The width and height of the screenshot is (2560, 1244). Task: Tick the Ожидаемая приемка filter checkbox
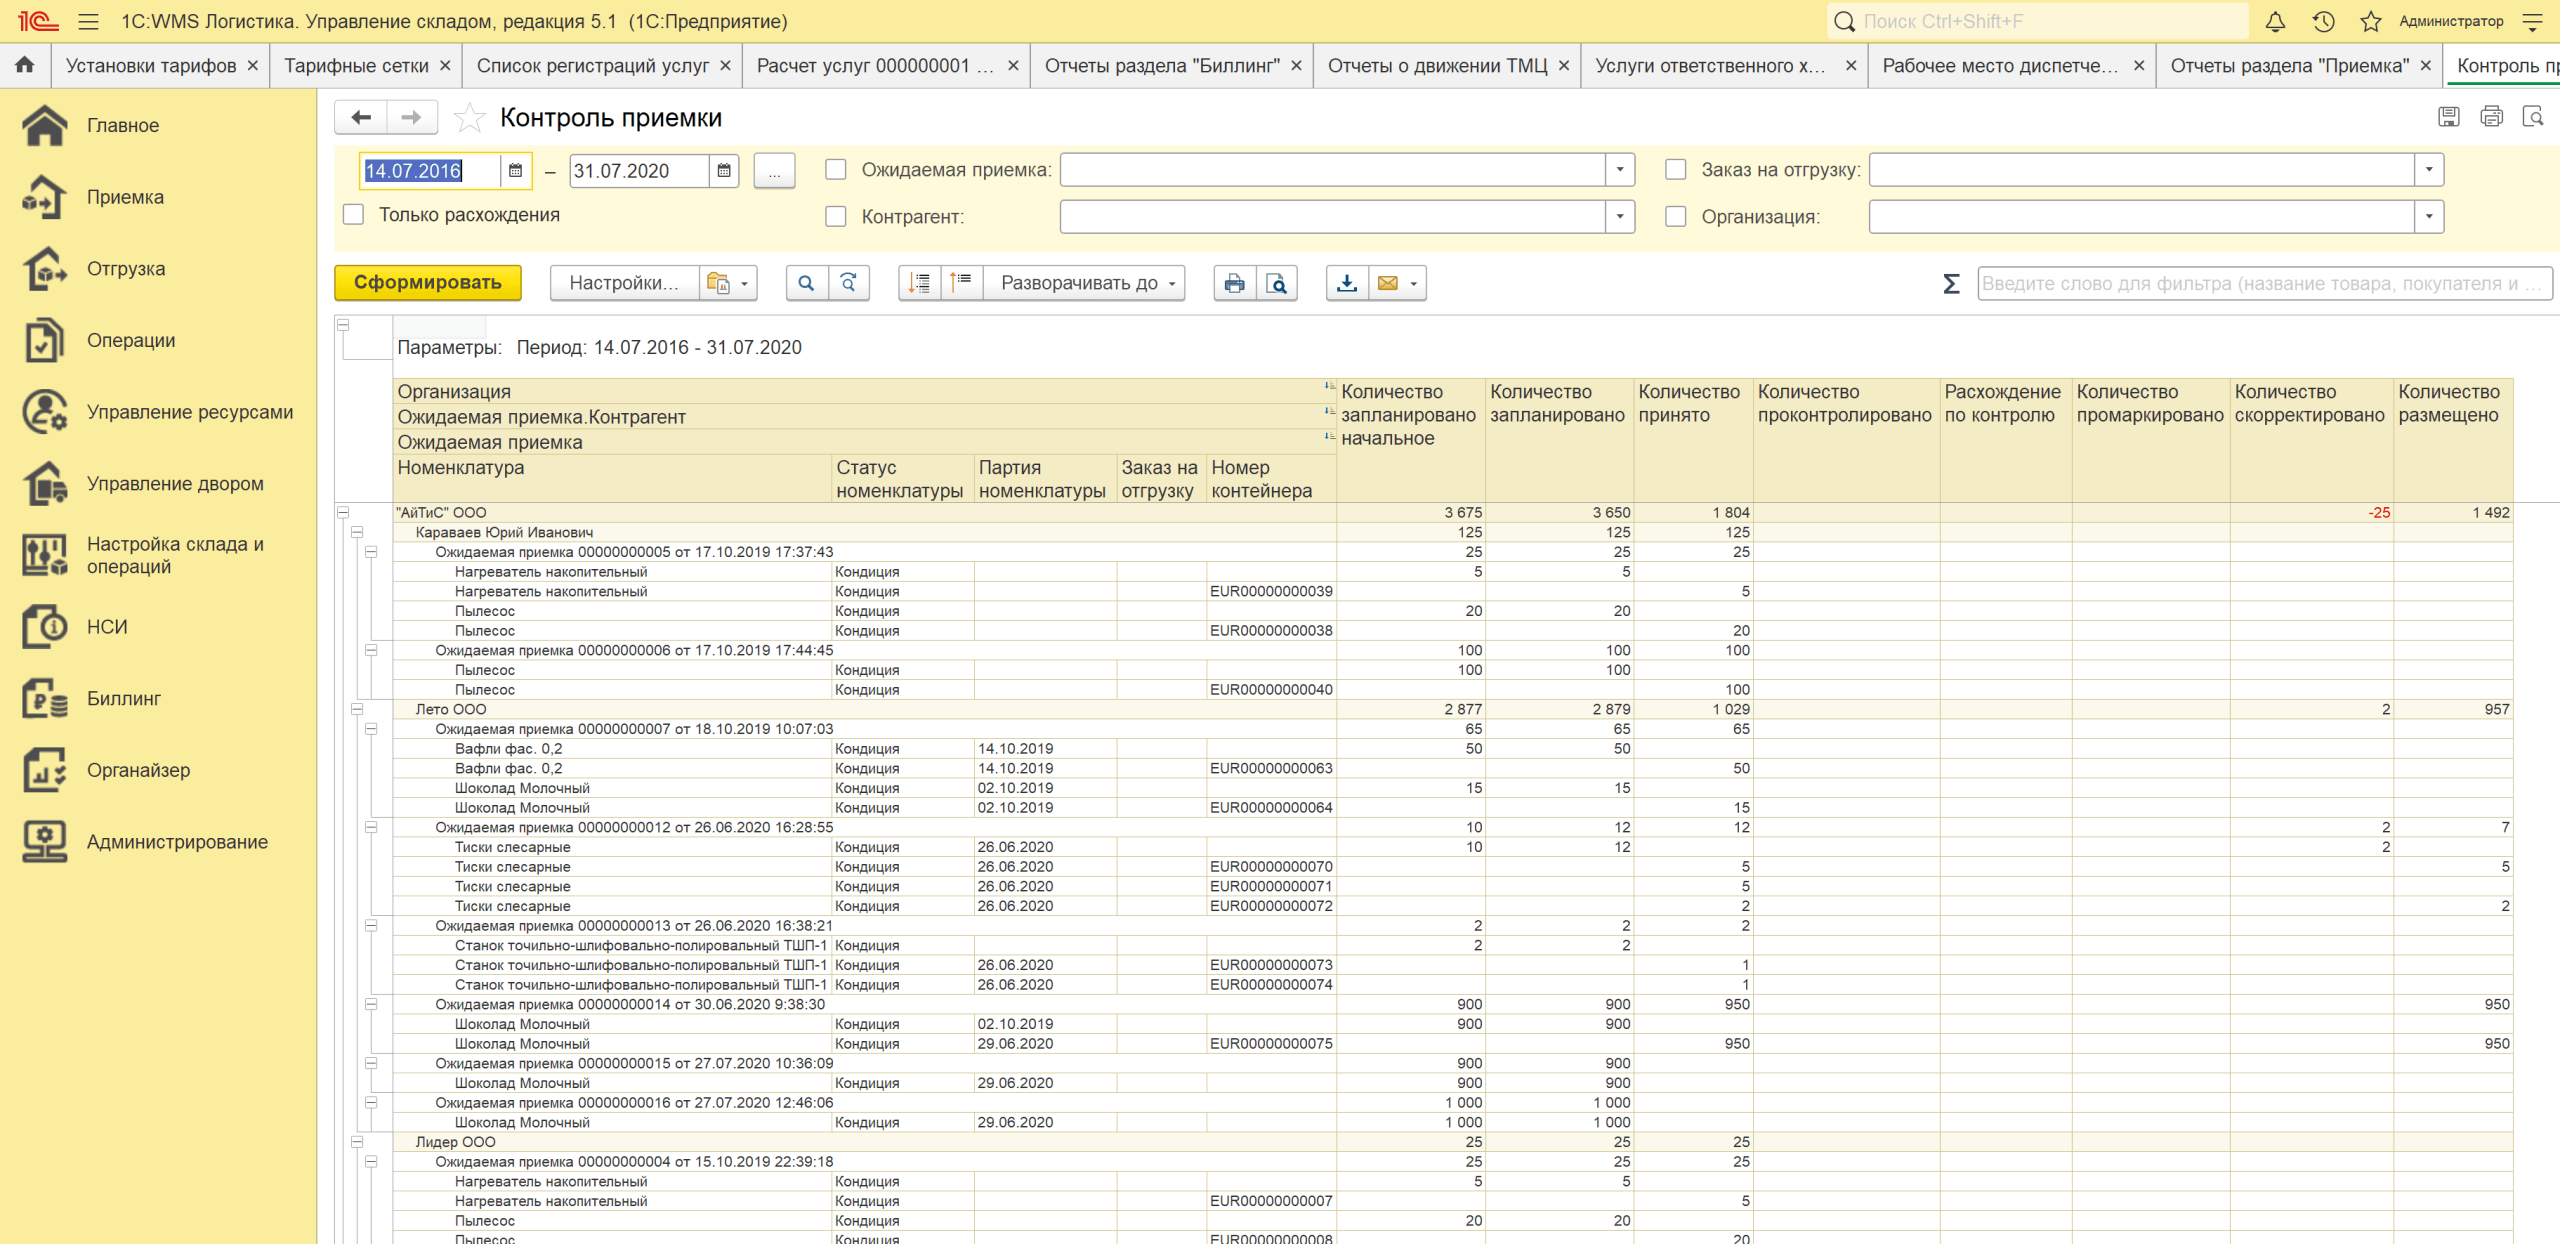point(836,170)
